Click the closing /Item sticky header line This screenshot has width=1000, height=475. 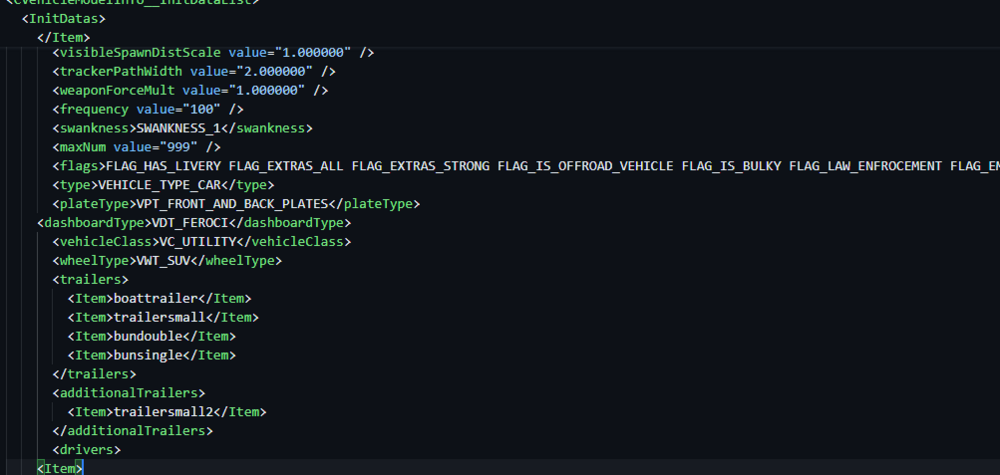(x=64, y=38)
